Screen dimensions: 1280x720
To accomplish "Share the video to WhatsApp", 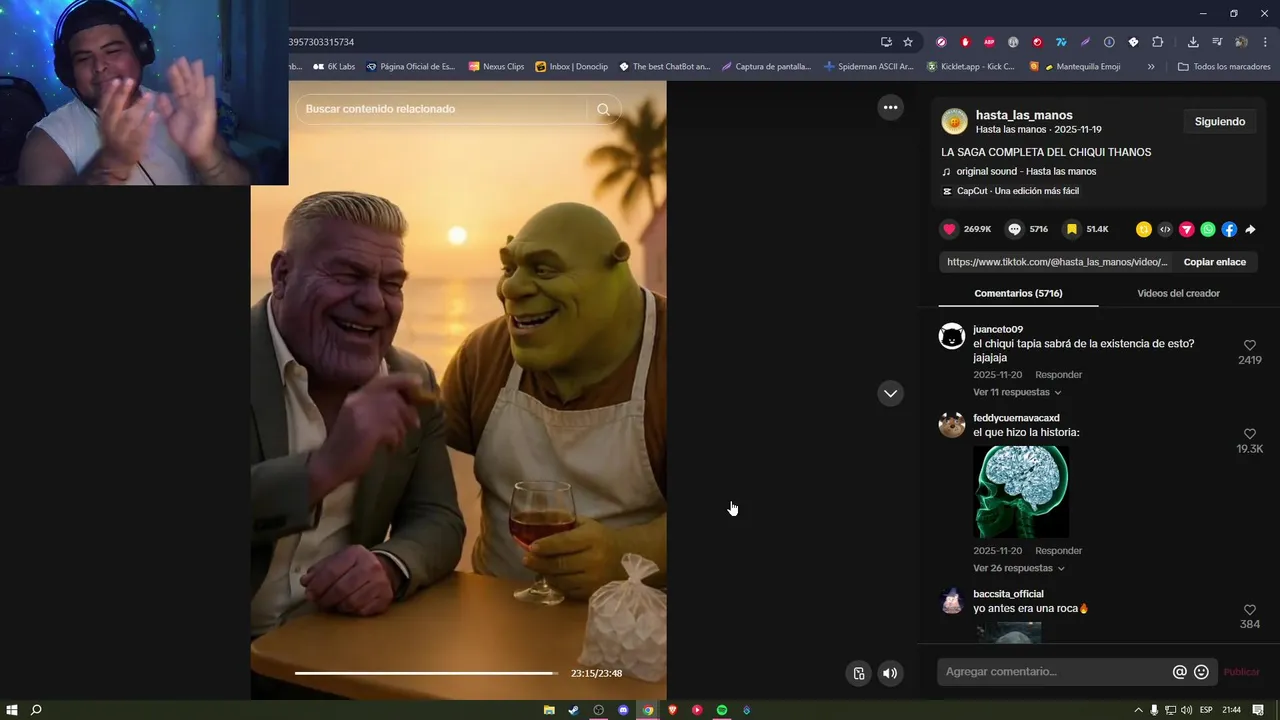I will pyautogui.click(x=1208, y=229).
